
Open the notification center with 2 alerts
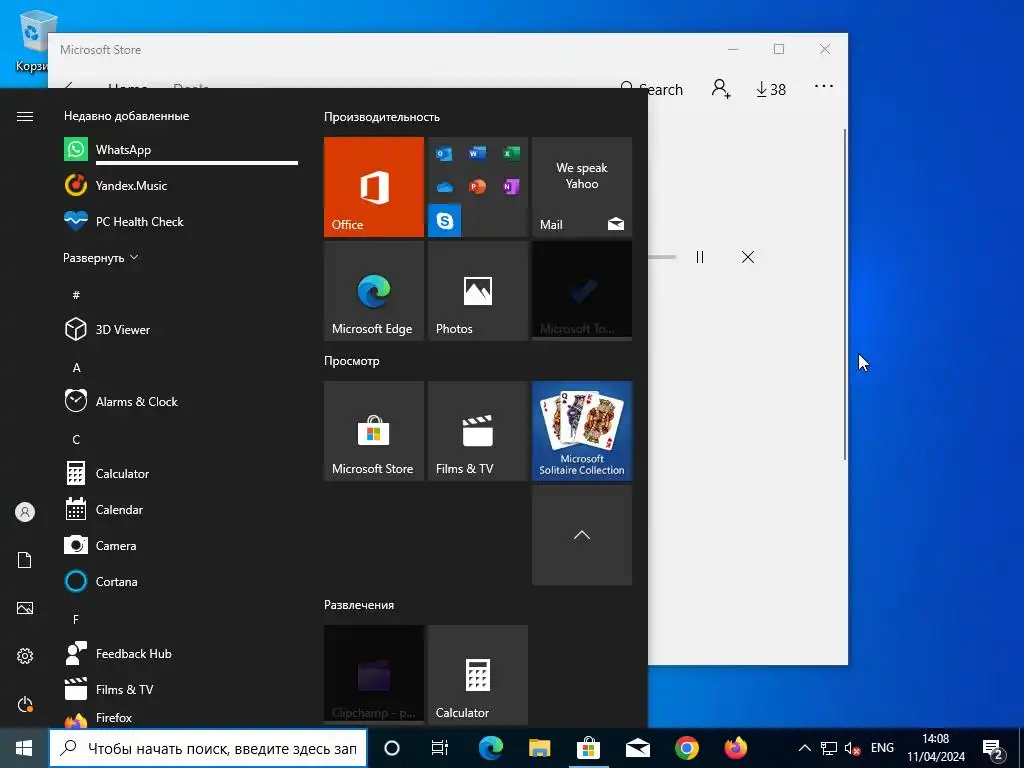coord(994,750)
